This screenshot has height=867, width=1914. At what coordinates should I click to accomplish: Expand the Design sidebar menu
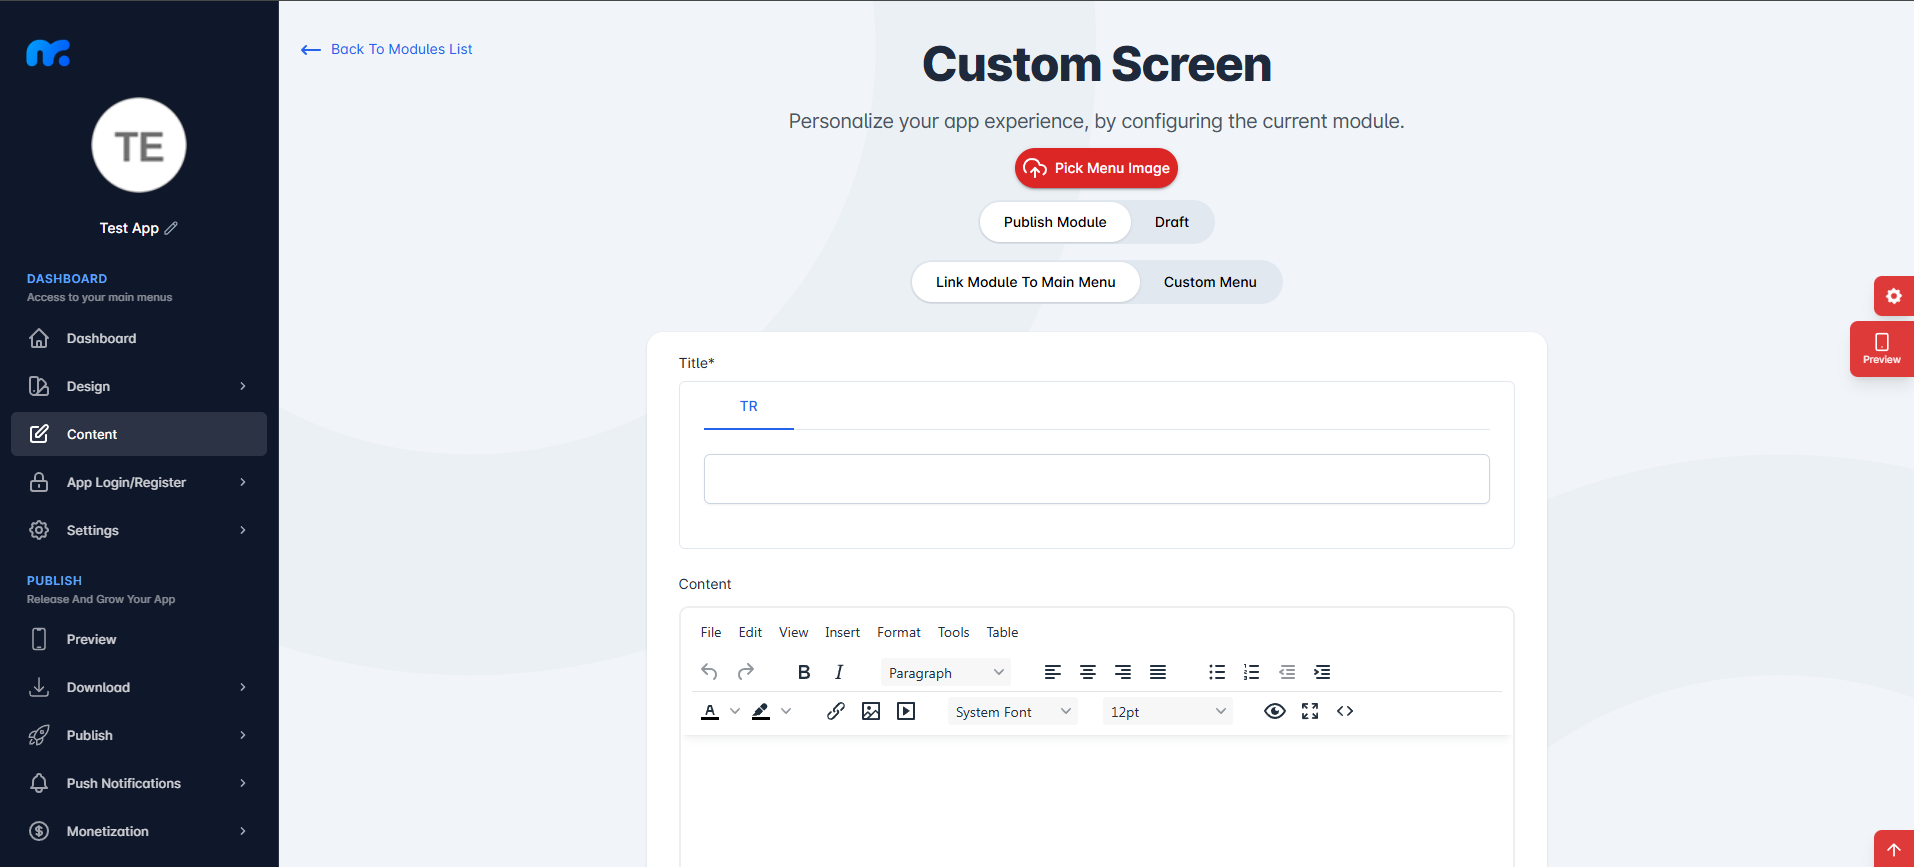[139, 386]
